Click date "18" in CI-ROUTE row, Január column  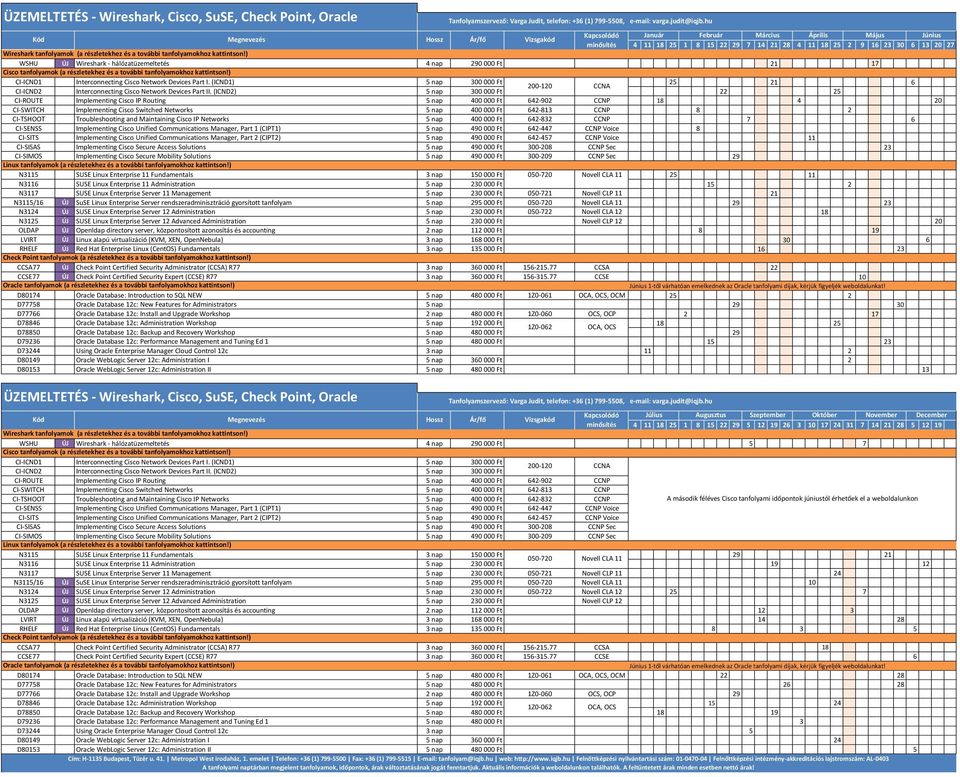[660, 100]
